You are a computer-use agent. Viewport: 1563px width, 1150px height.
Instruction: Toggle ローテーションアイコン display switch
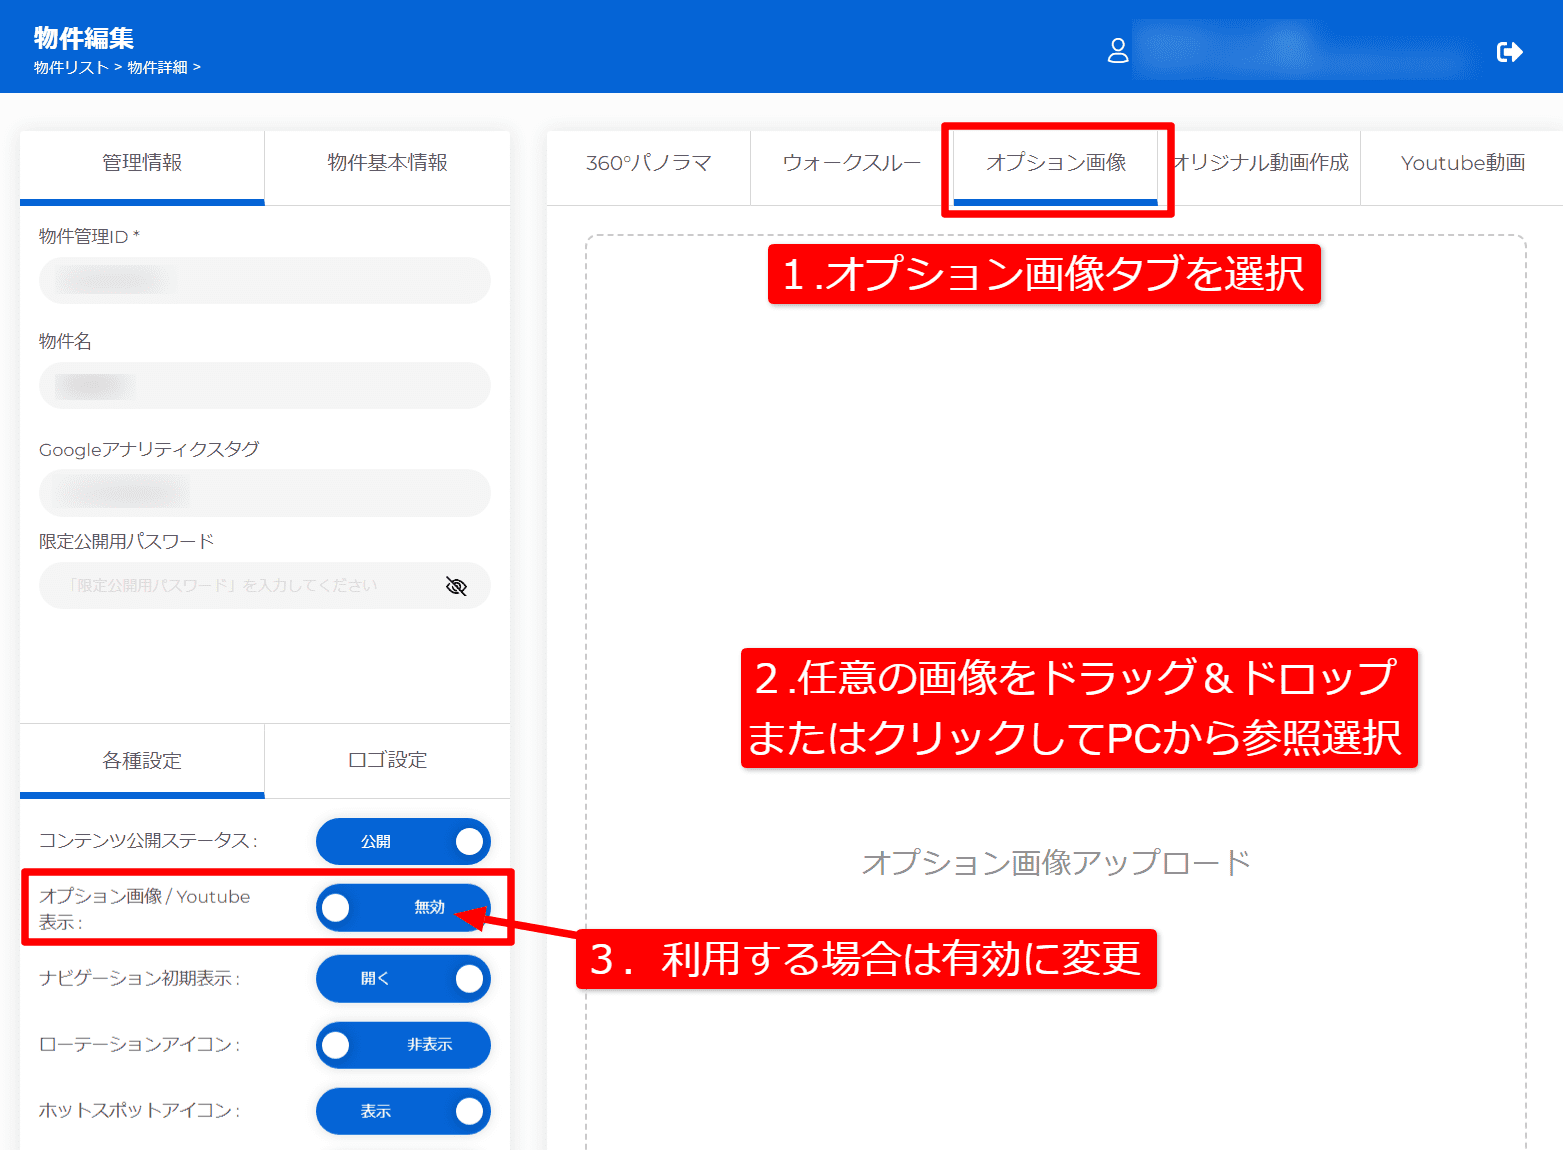coord(403,1044)
